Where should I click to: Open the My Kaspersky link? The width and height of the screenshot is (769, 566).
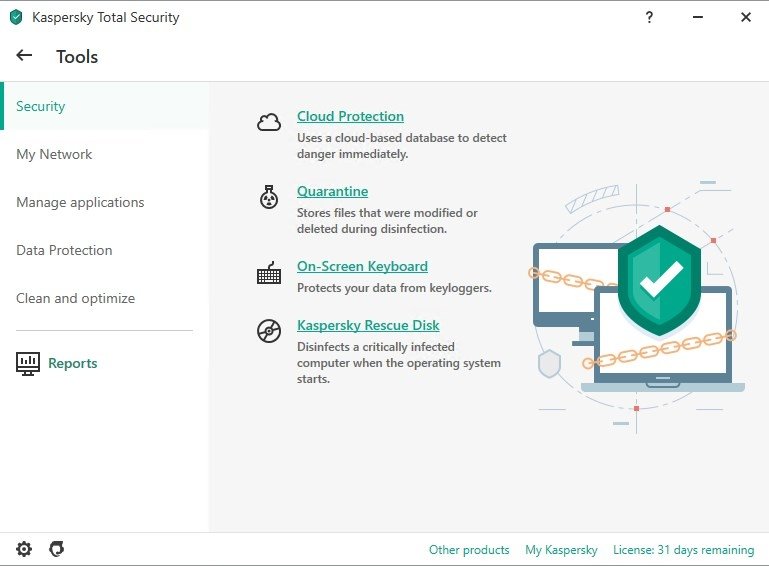click(x=561, y=550)
